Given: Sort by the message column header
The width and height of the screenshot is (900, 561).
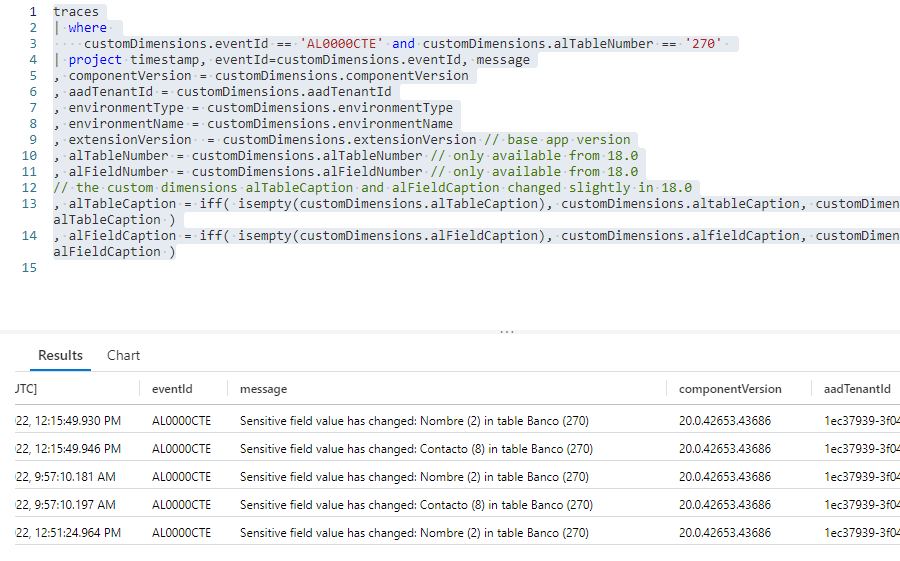Looking at the screenshot, I should [x=263, y=389].
